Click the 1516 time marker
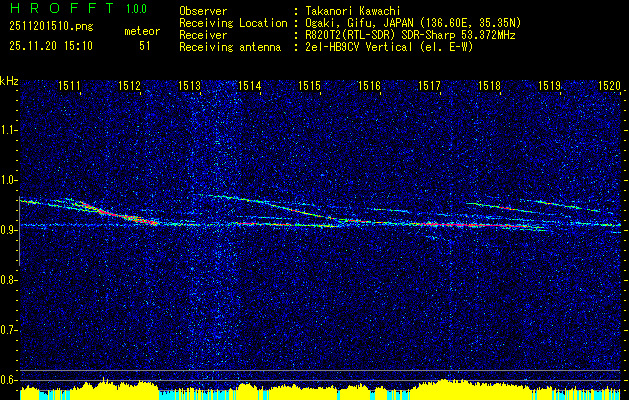The height and width of the screenshot is (400, 629). 369,85
